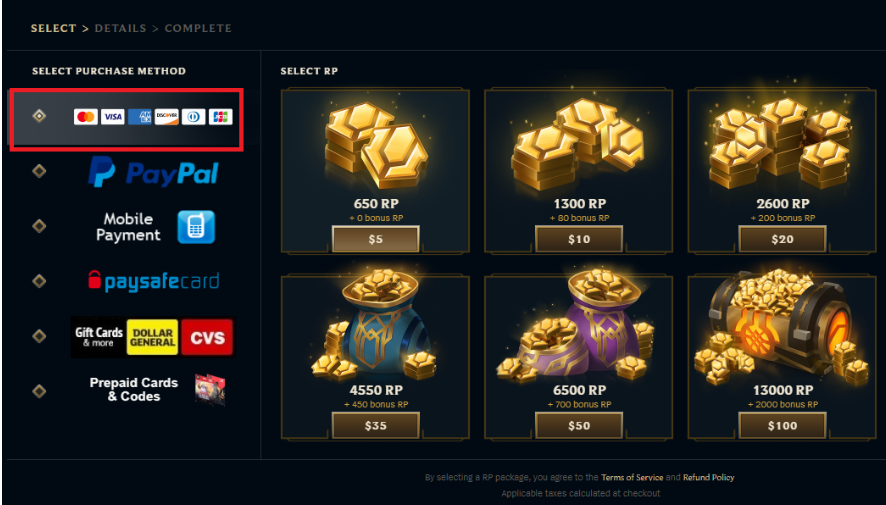886x505 pixels.
Task: Click the CVS gift card logo
Action: click(207, 337)
